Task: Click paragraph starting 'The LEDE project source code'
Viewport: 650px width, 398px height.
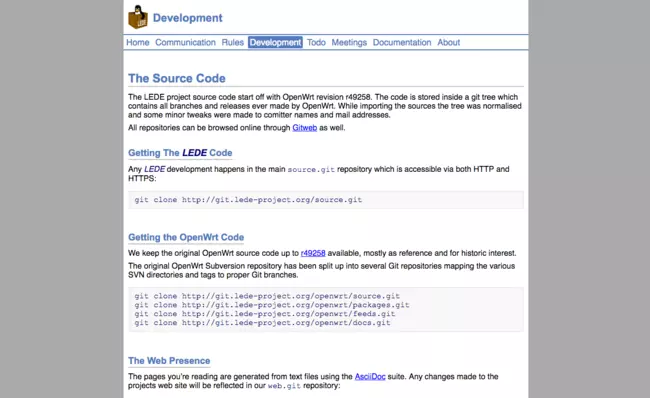Action: click(x=325, y=106)
